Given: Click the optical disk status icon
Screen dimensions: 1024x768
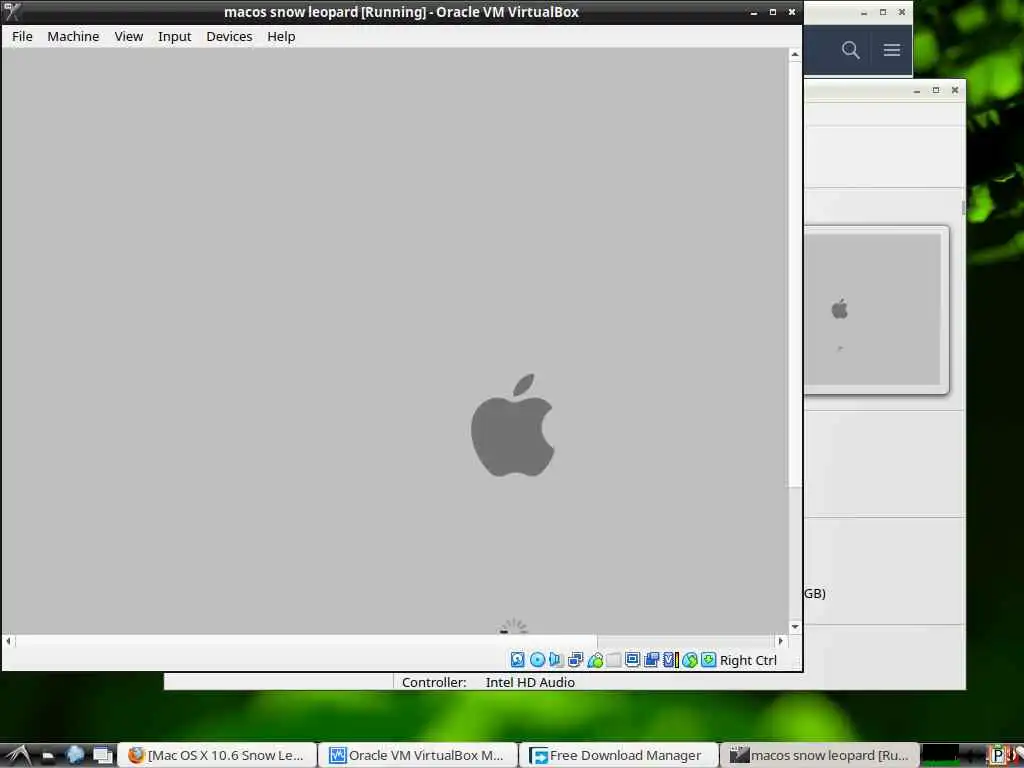Looking at the screenshot, I should pos(537,660).
